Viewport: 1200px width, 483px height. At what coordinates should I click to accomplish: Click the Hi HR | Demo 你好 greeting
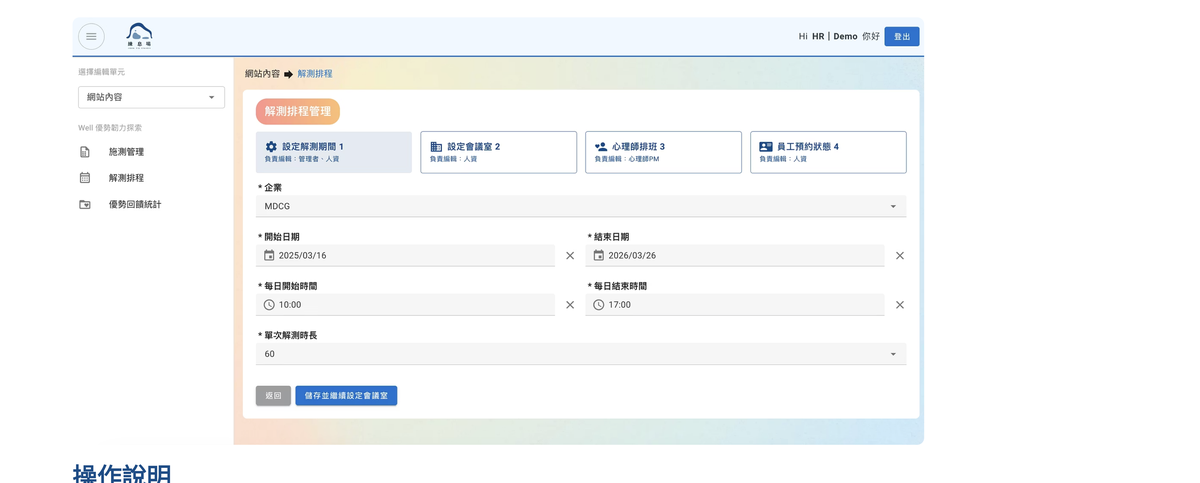coord(839,37)
